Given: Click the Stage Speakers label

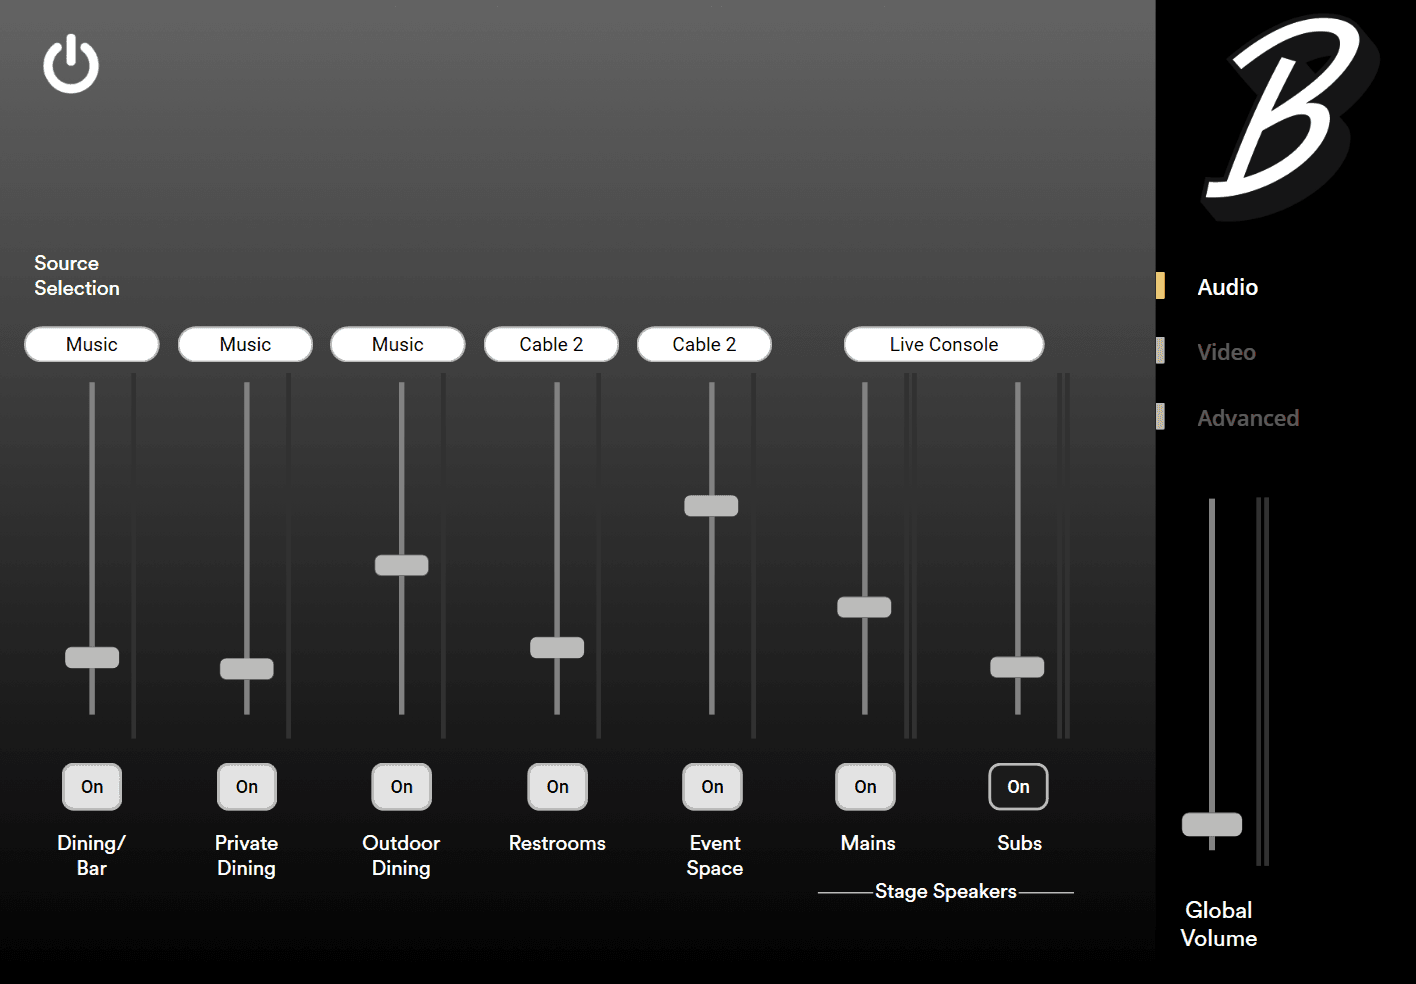Looking at the screenshot, I should [x=946, y=891].
